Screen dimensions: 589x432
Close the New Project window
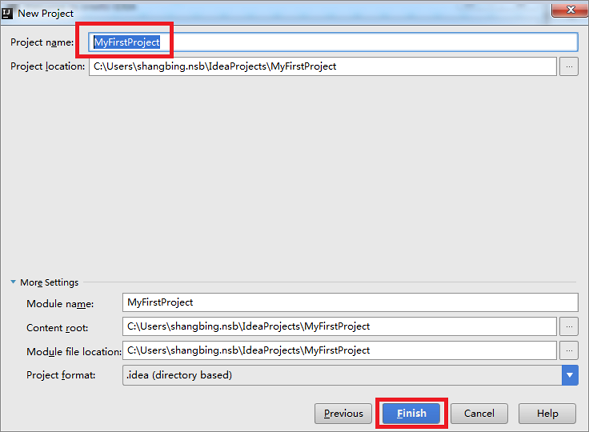569,9
